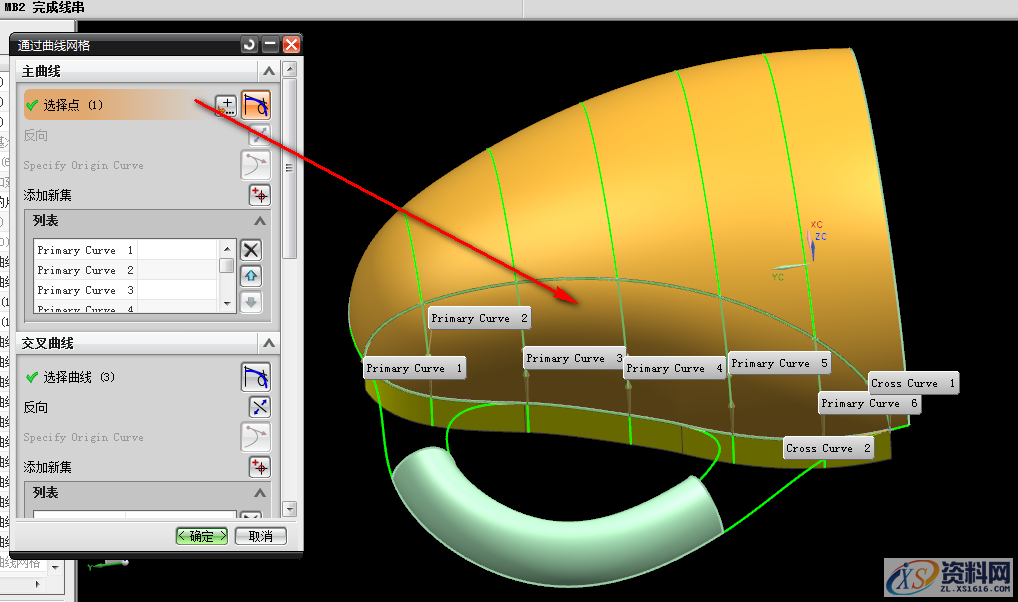Viewport: 1018px width, 602px height.
Task: Collapse the 交叉曲线 section
Action: (x=268, y=343)
